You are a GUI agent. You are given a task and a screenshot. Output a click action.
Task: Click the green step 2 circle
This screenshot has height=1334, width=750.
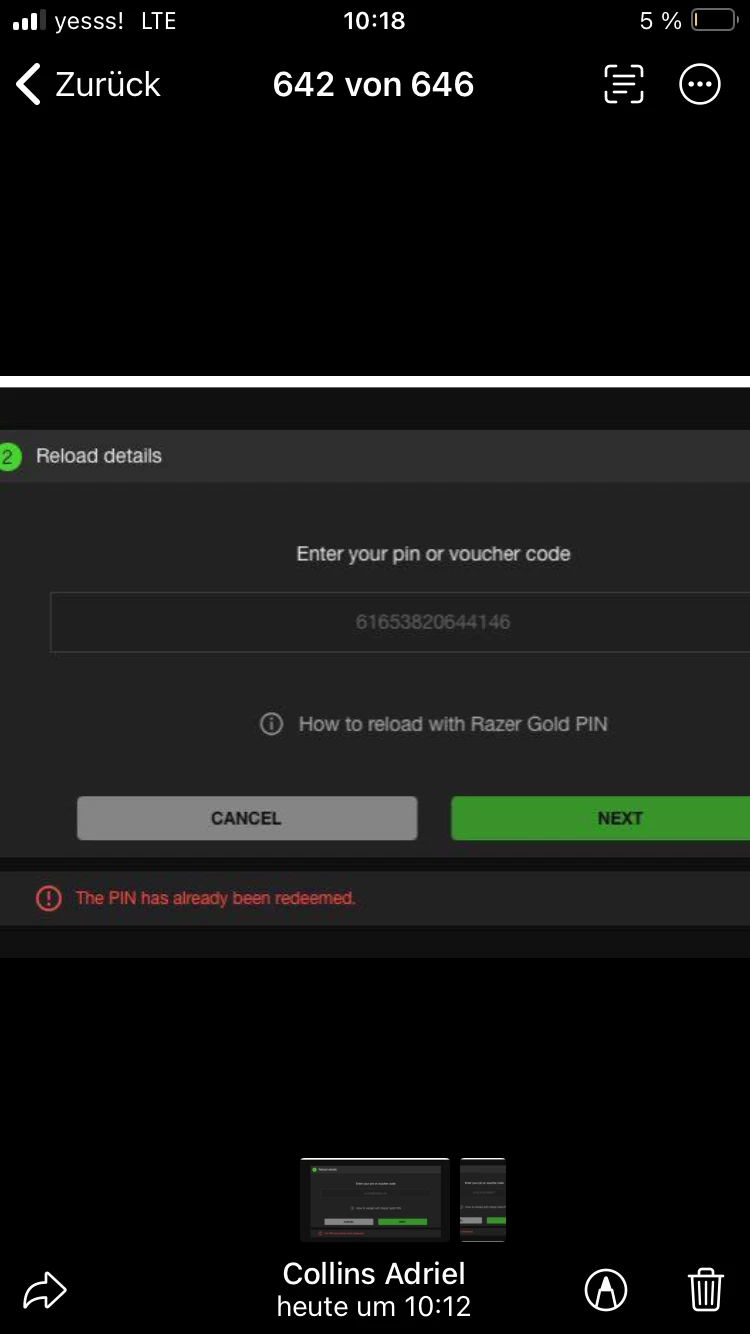pyautogui.click(x=8, y=457)
